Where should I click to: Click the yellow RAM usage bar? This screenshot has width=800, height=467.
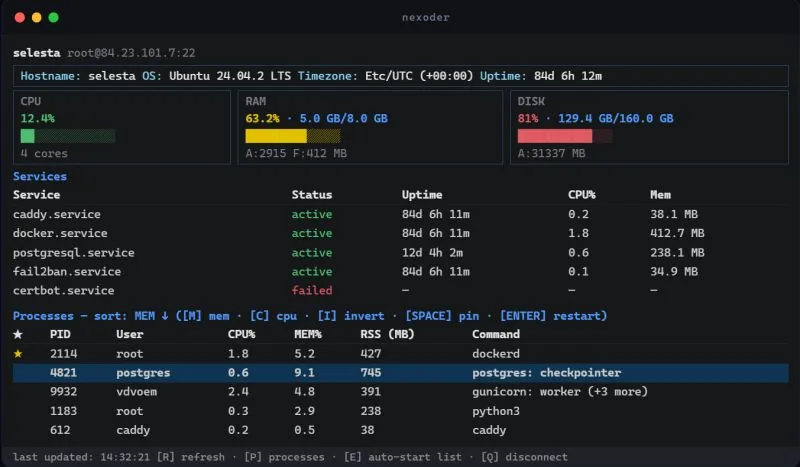293,136
